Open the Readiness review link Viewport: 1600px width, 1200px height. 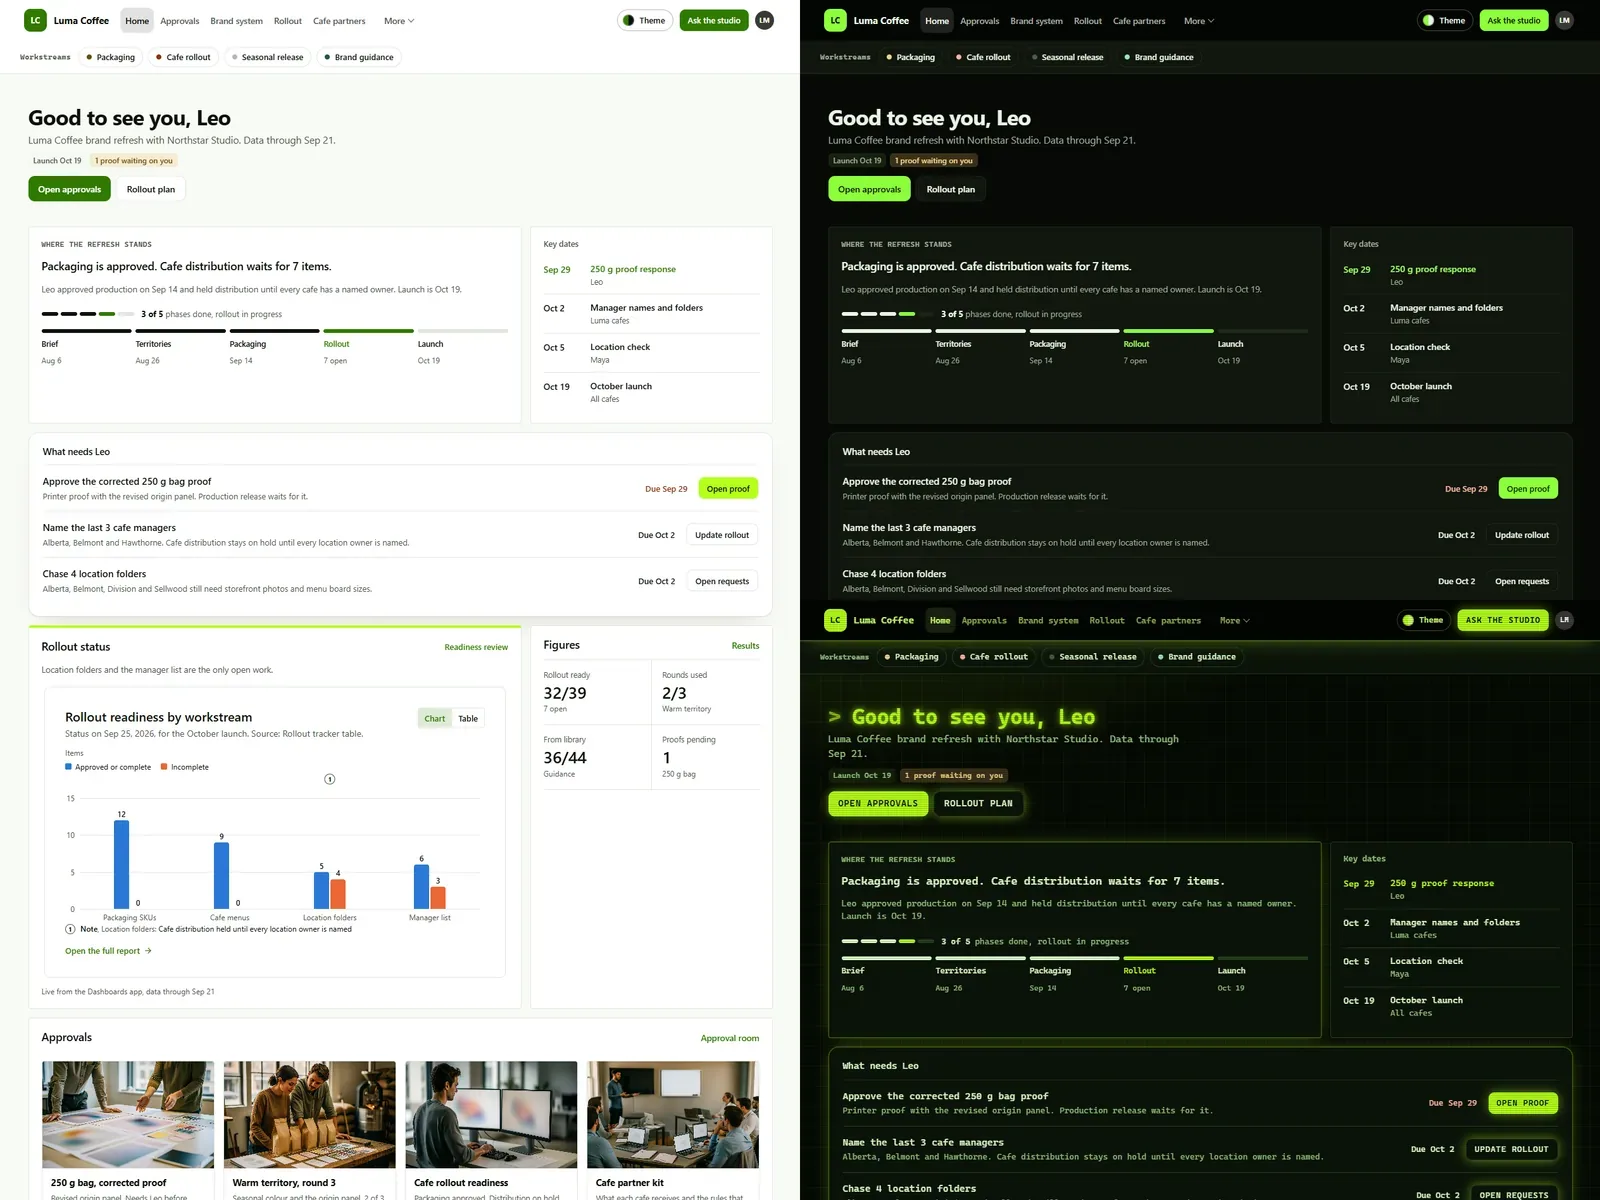476,647
